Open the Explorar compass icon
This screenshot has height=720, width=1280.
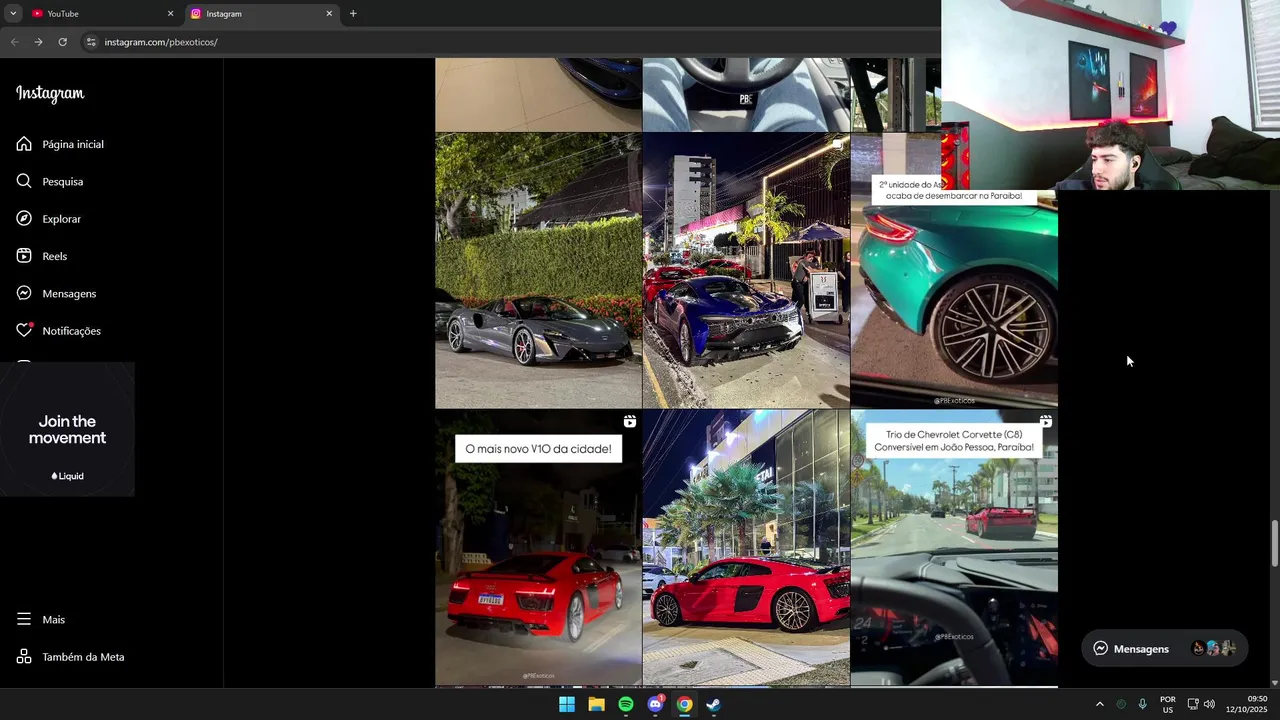(24, 218)
